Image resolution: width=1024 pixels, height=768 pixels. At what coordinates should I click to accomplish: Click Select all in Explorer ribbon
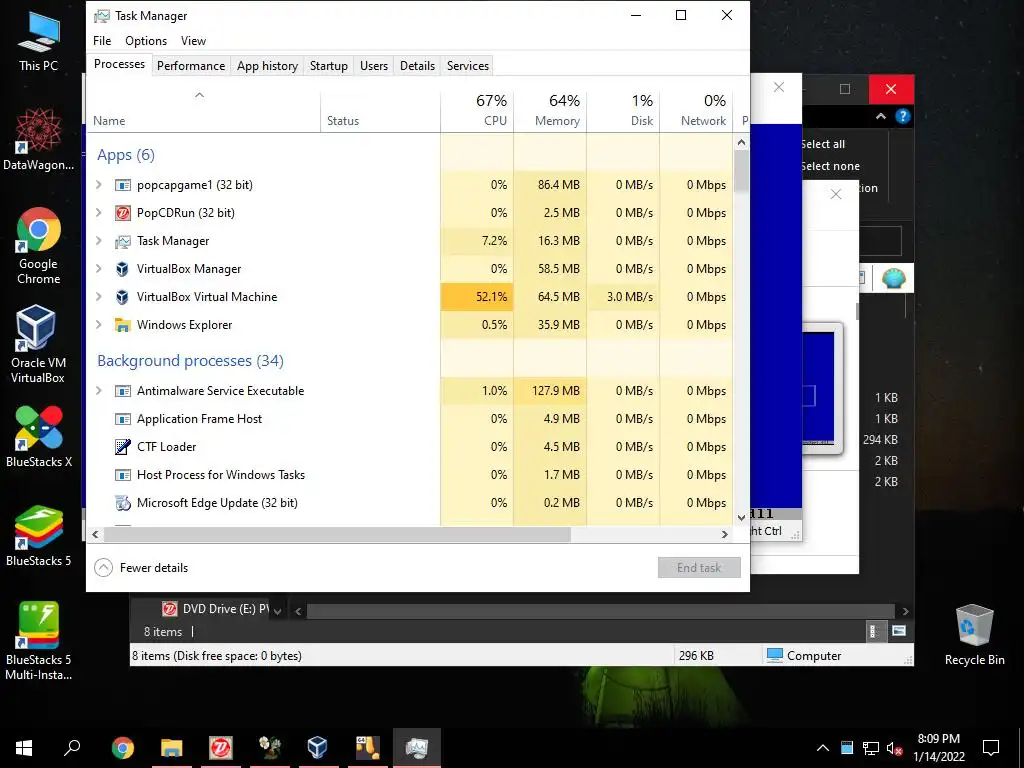(x=823, y=144)
